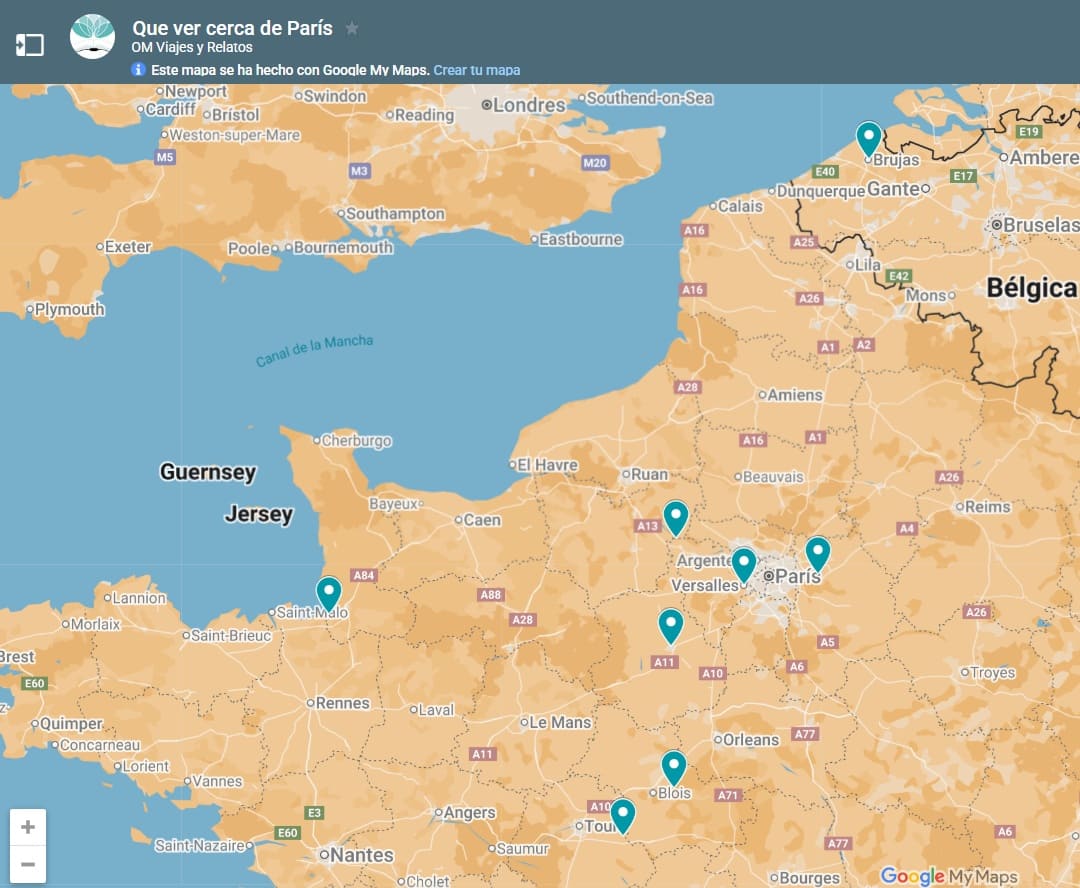Follow the 'Crear tu mapa' link
This screenshot has width=1080, height=888.
(x=477, y=70)
